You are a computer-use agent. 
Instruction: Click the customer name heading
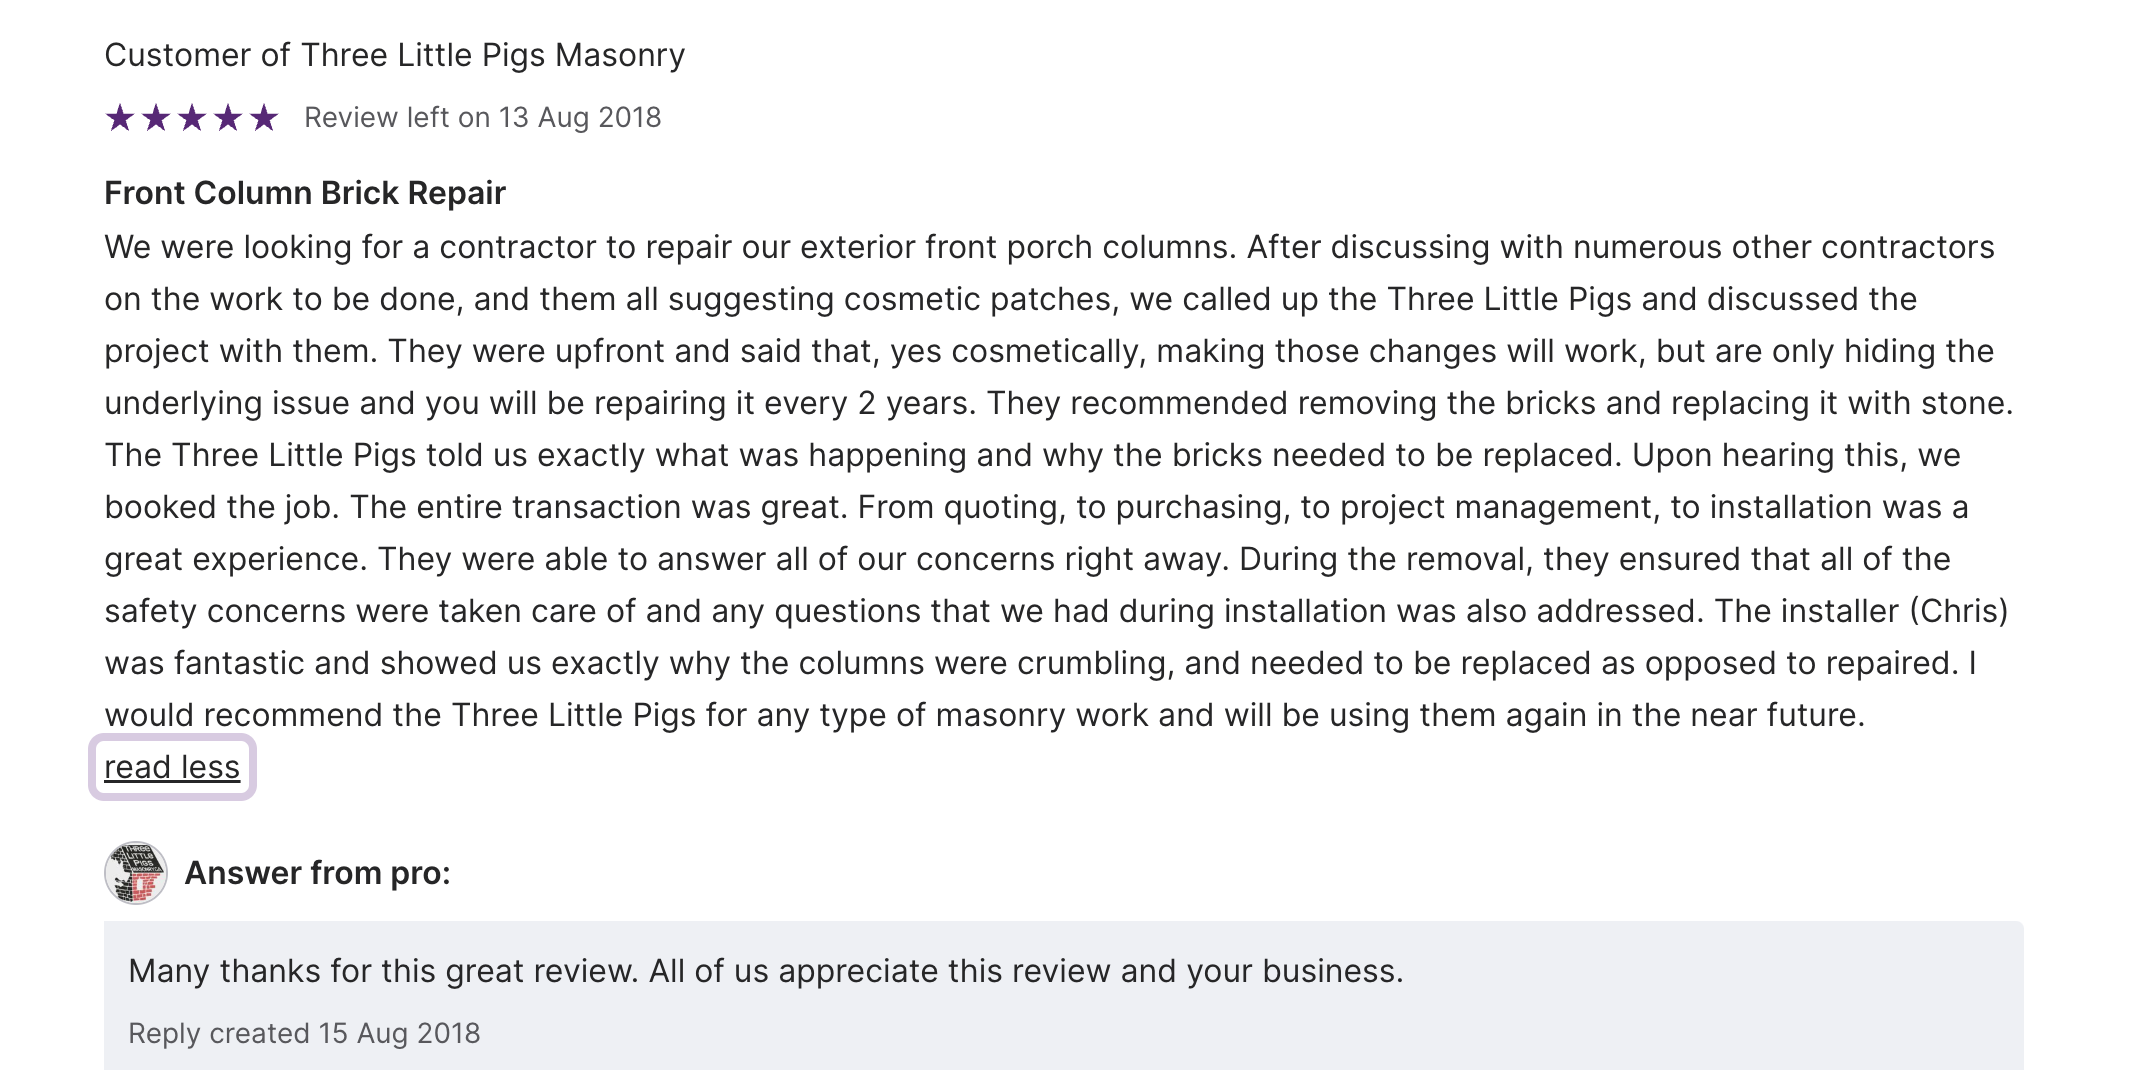pyautogui.click(x=394, y=55)
